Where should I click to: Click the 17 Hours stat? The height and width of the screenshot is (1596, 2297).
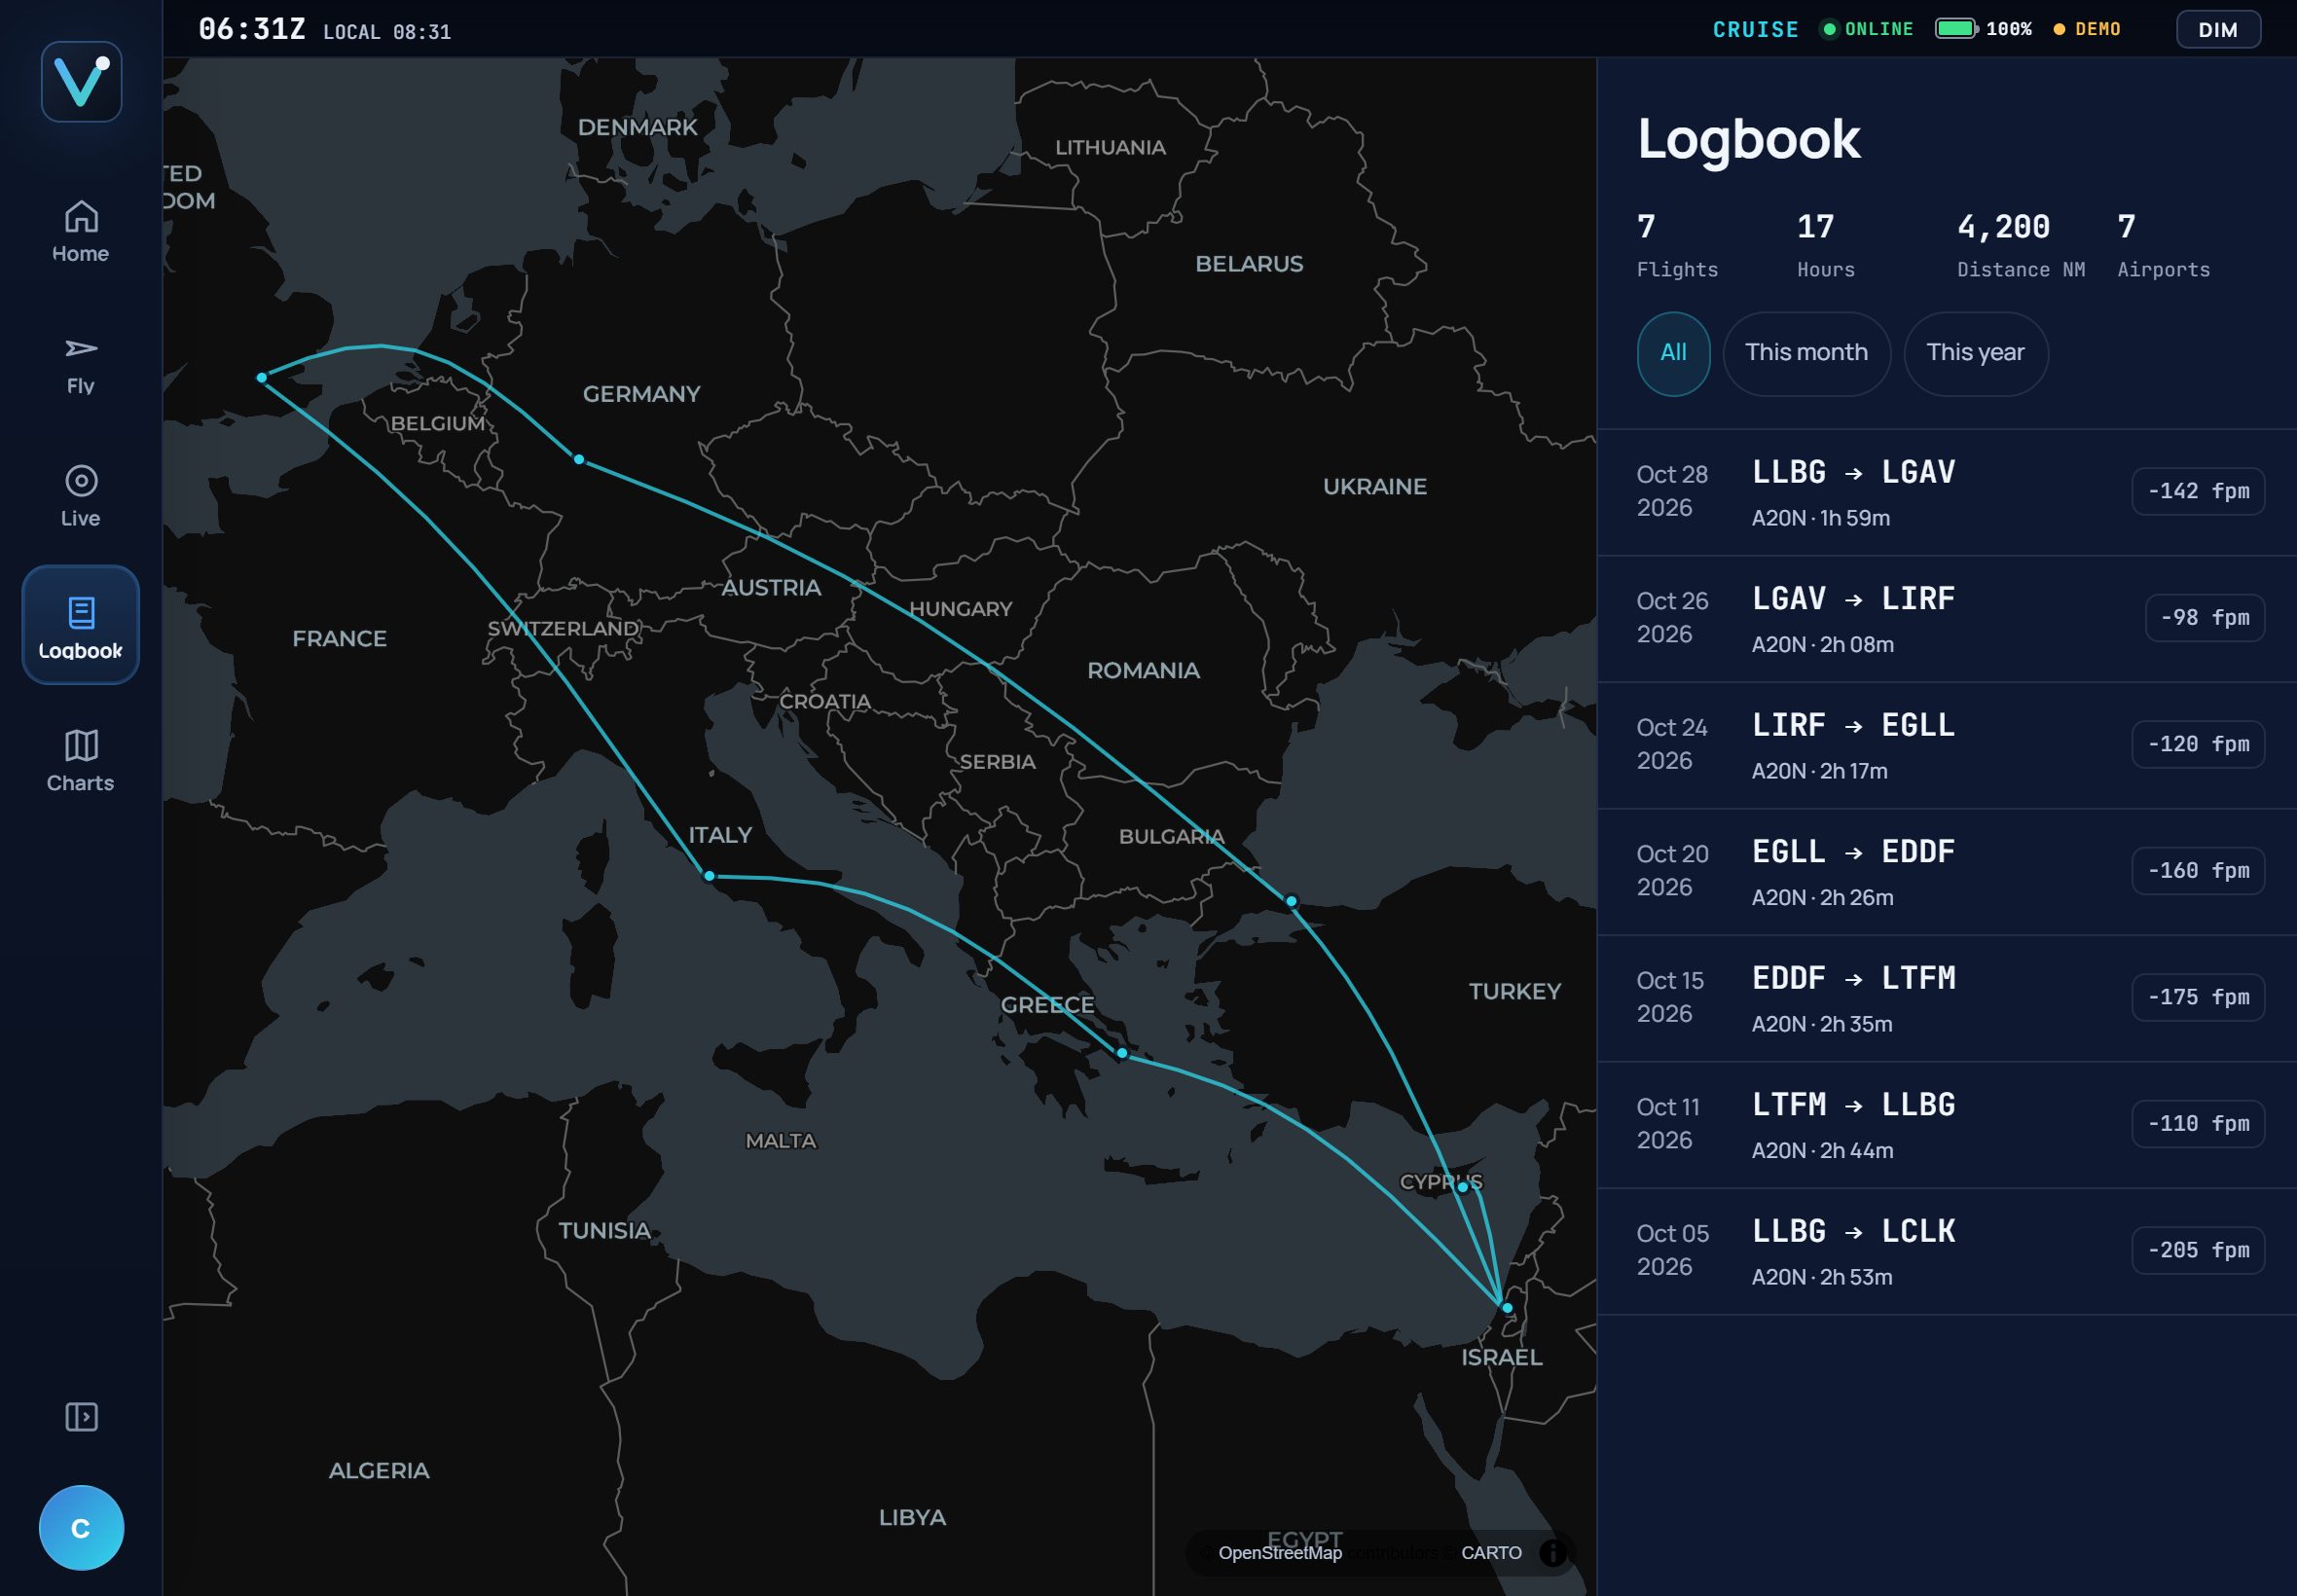click(1826, 245)
